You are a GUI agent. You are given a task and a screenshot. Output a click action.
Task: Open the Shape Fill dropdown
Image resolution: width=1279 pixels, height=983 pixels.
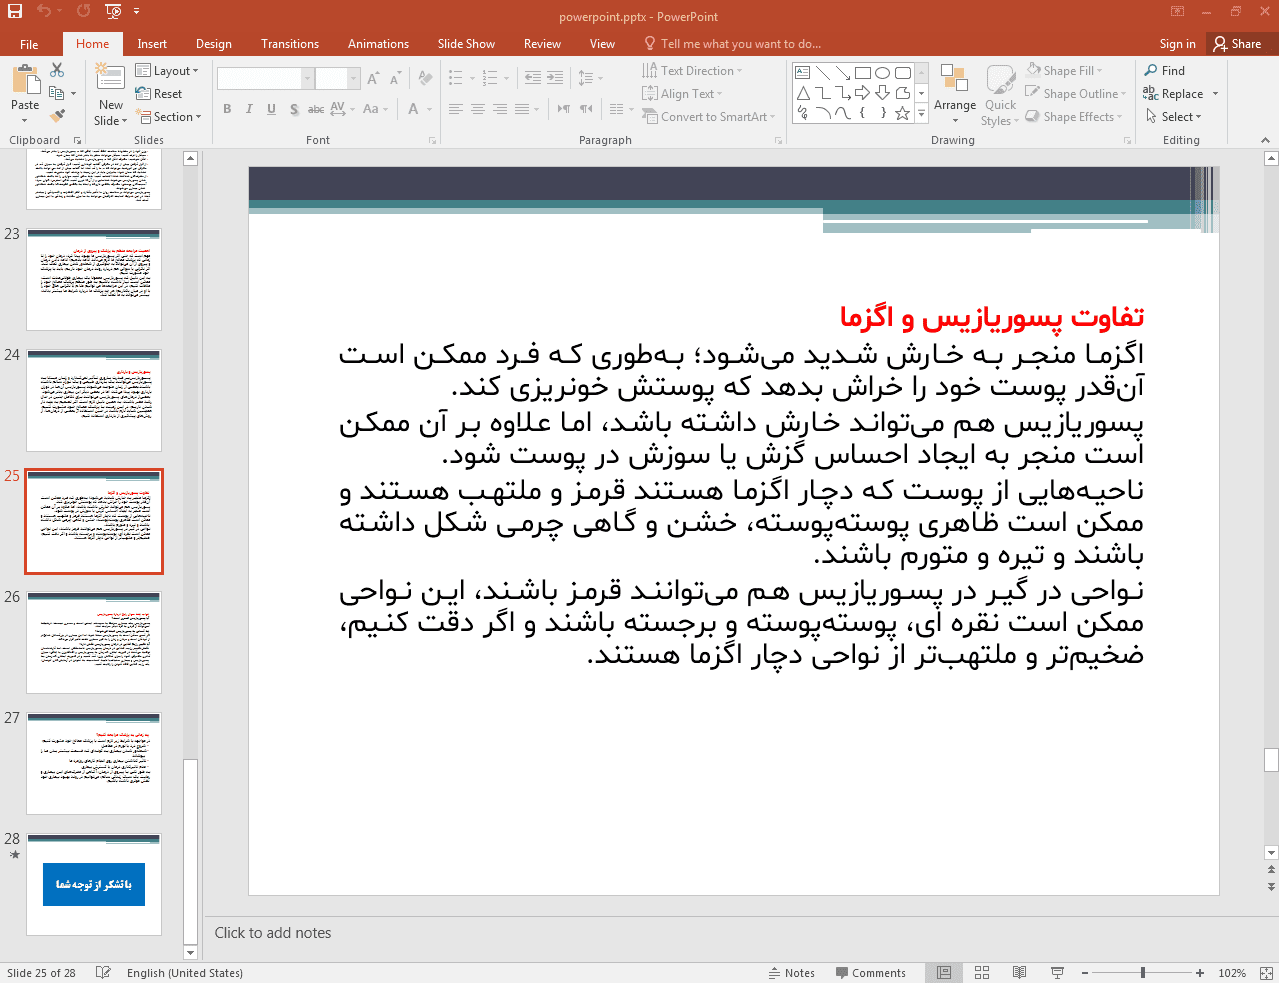(x=1064, y=71)
